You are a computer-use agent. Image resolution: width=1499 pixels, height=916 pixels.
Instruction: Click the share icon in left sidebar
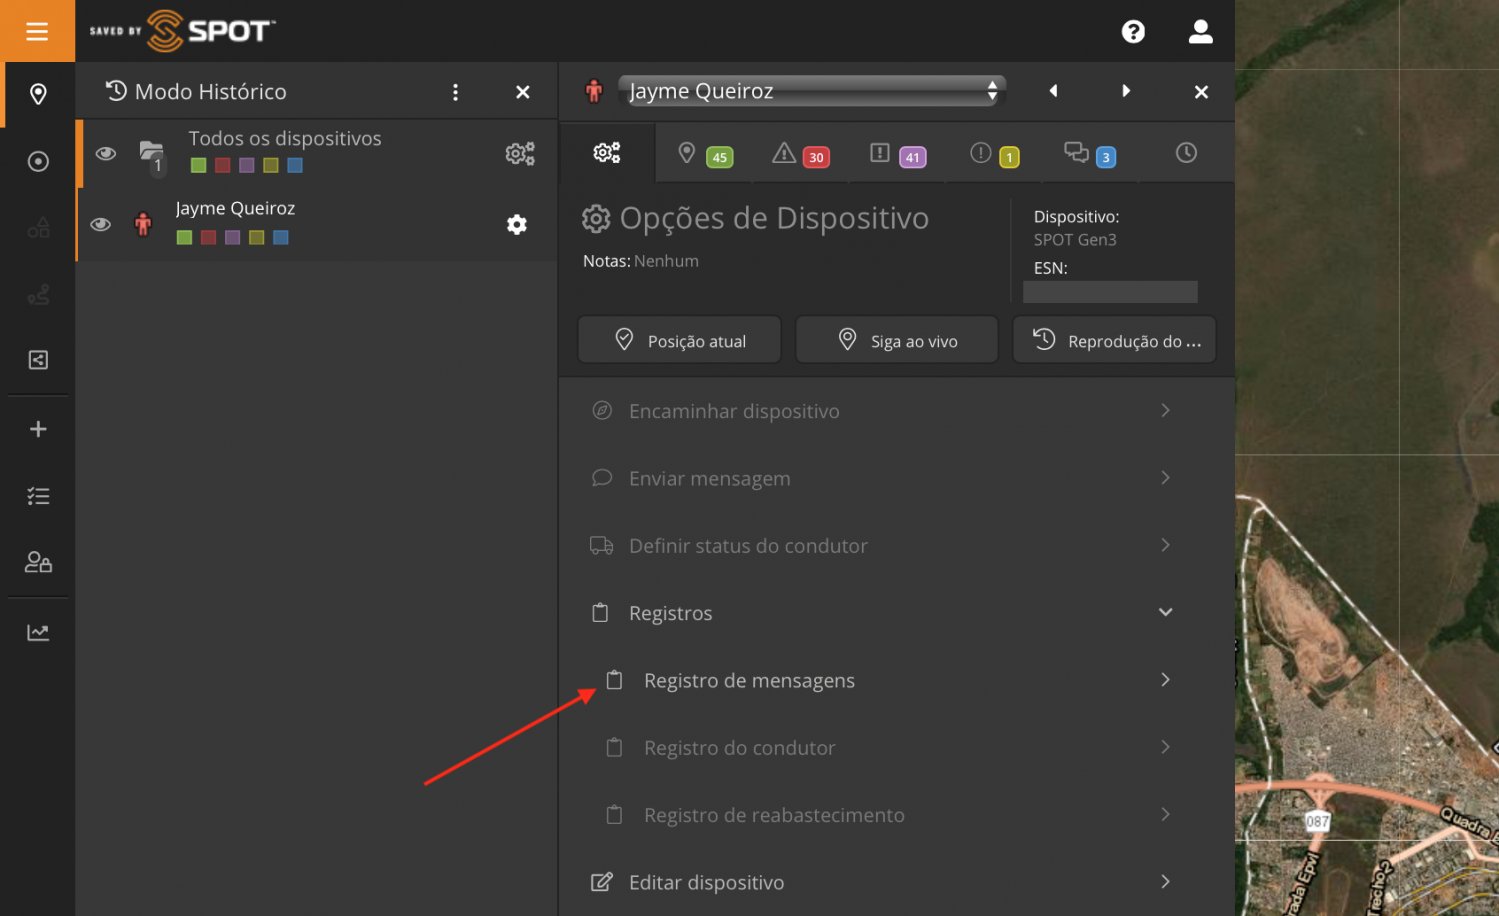38,360
